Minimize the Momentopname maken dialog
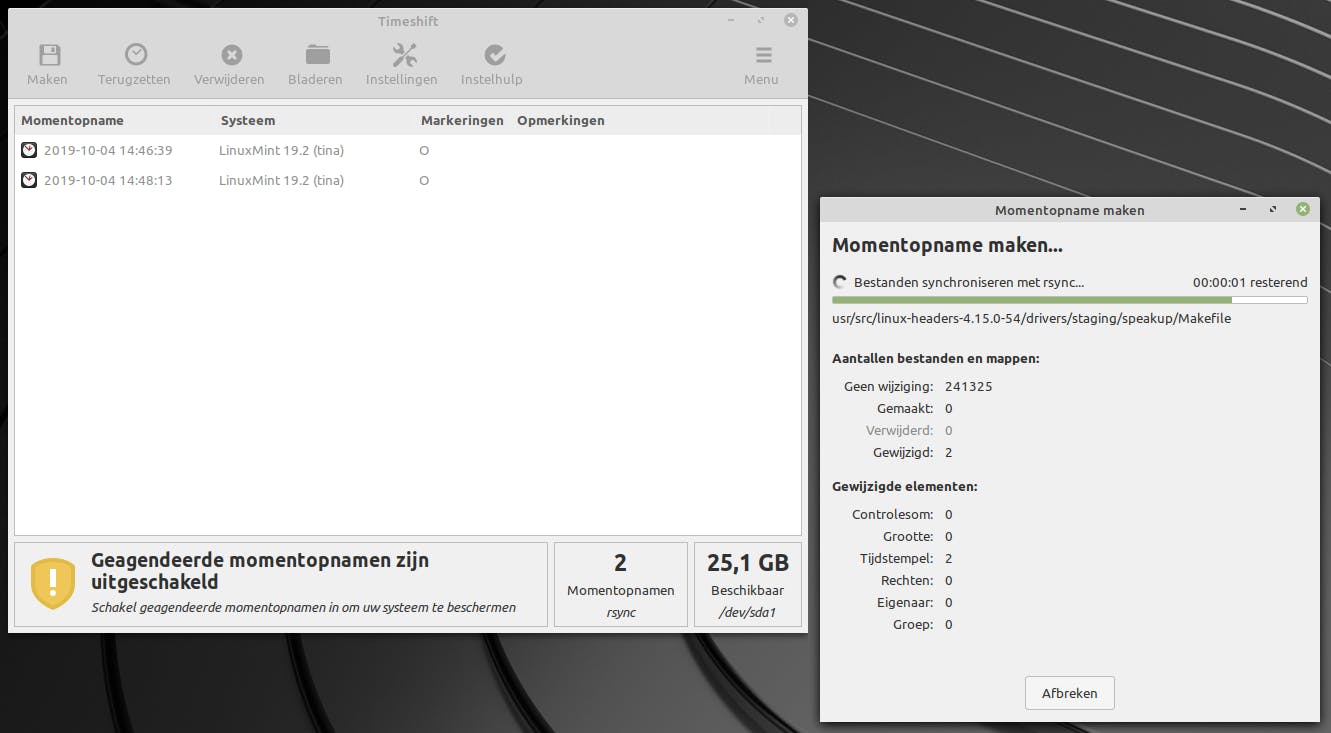 tap(1243, 210)
